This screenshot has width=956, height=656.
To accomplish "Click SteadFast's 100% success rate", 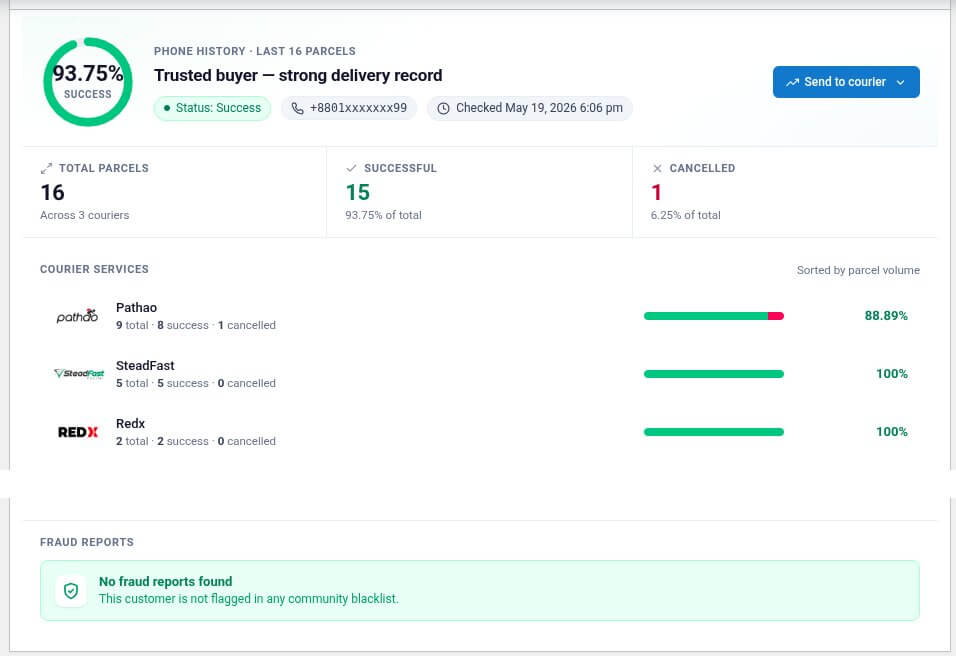I will (x=891, y=374).
